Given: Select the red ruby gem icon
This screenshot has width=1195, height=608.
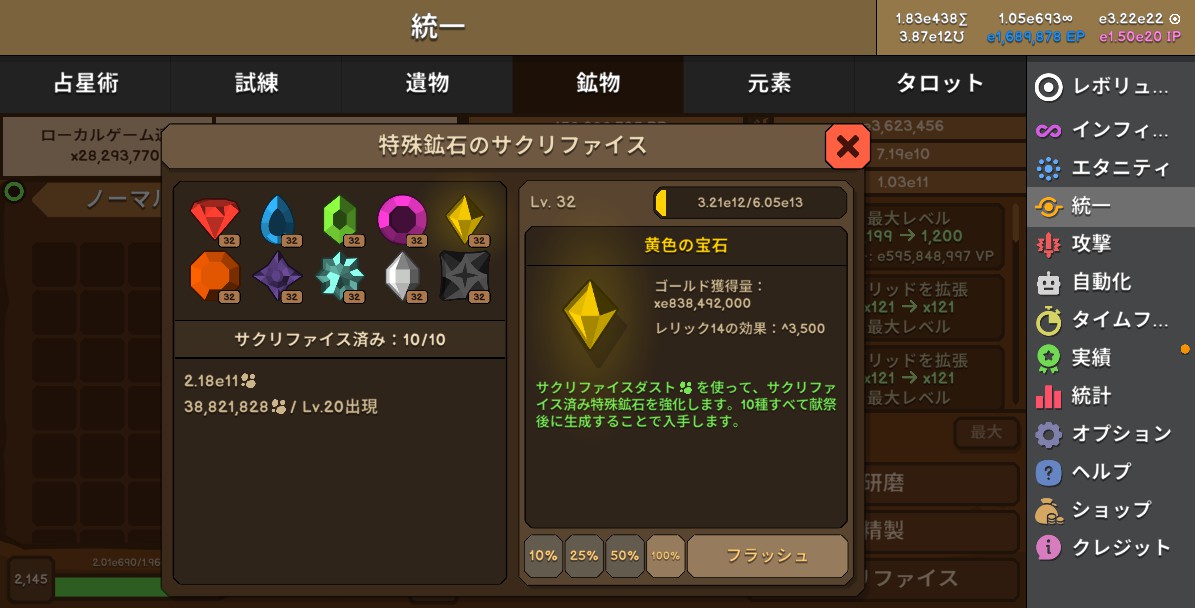Looking at the screenshot, I should (x=215, y=220).
